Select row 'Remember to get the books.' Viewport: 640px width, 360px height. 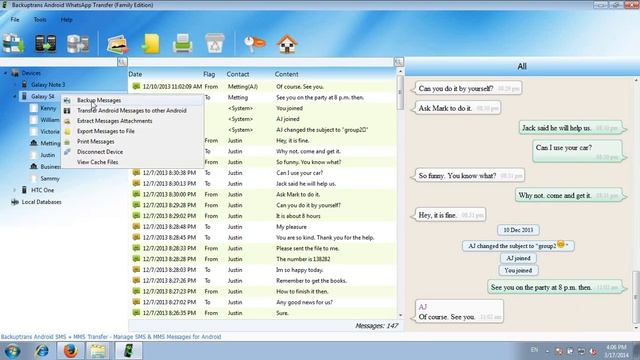(262, 280)
